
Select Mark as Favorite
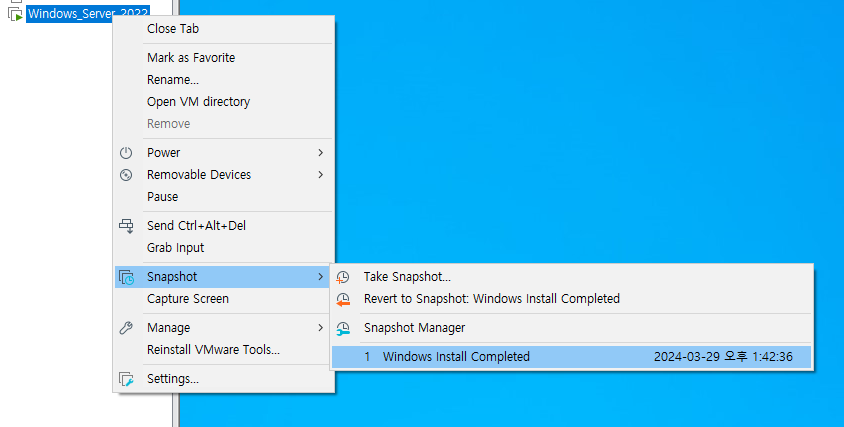tap(223, 58)
